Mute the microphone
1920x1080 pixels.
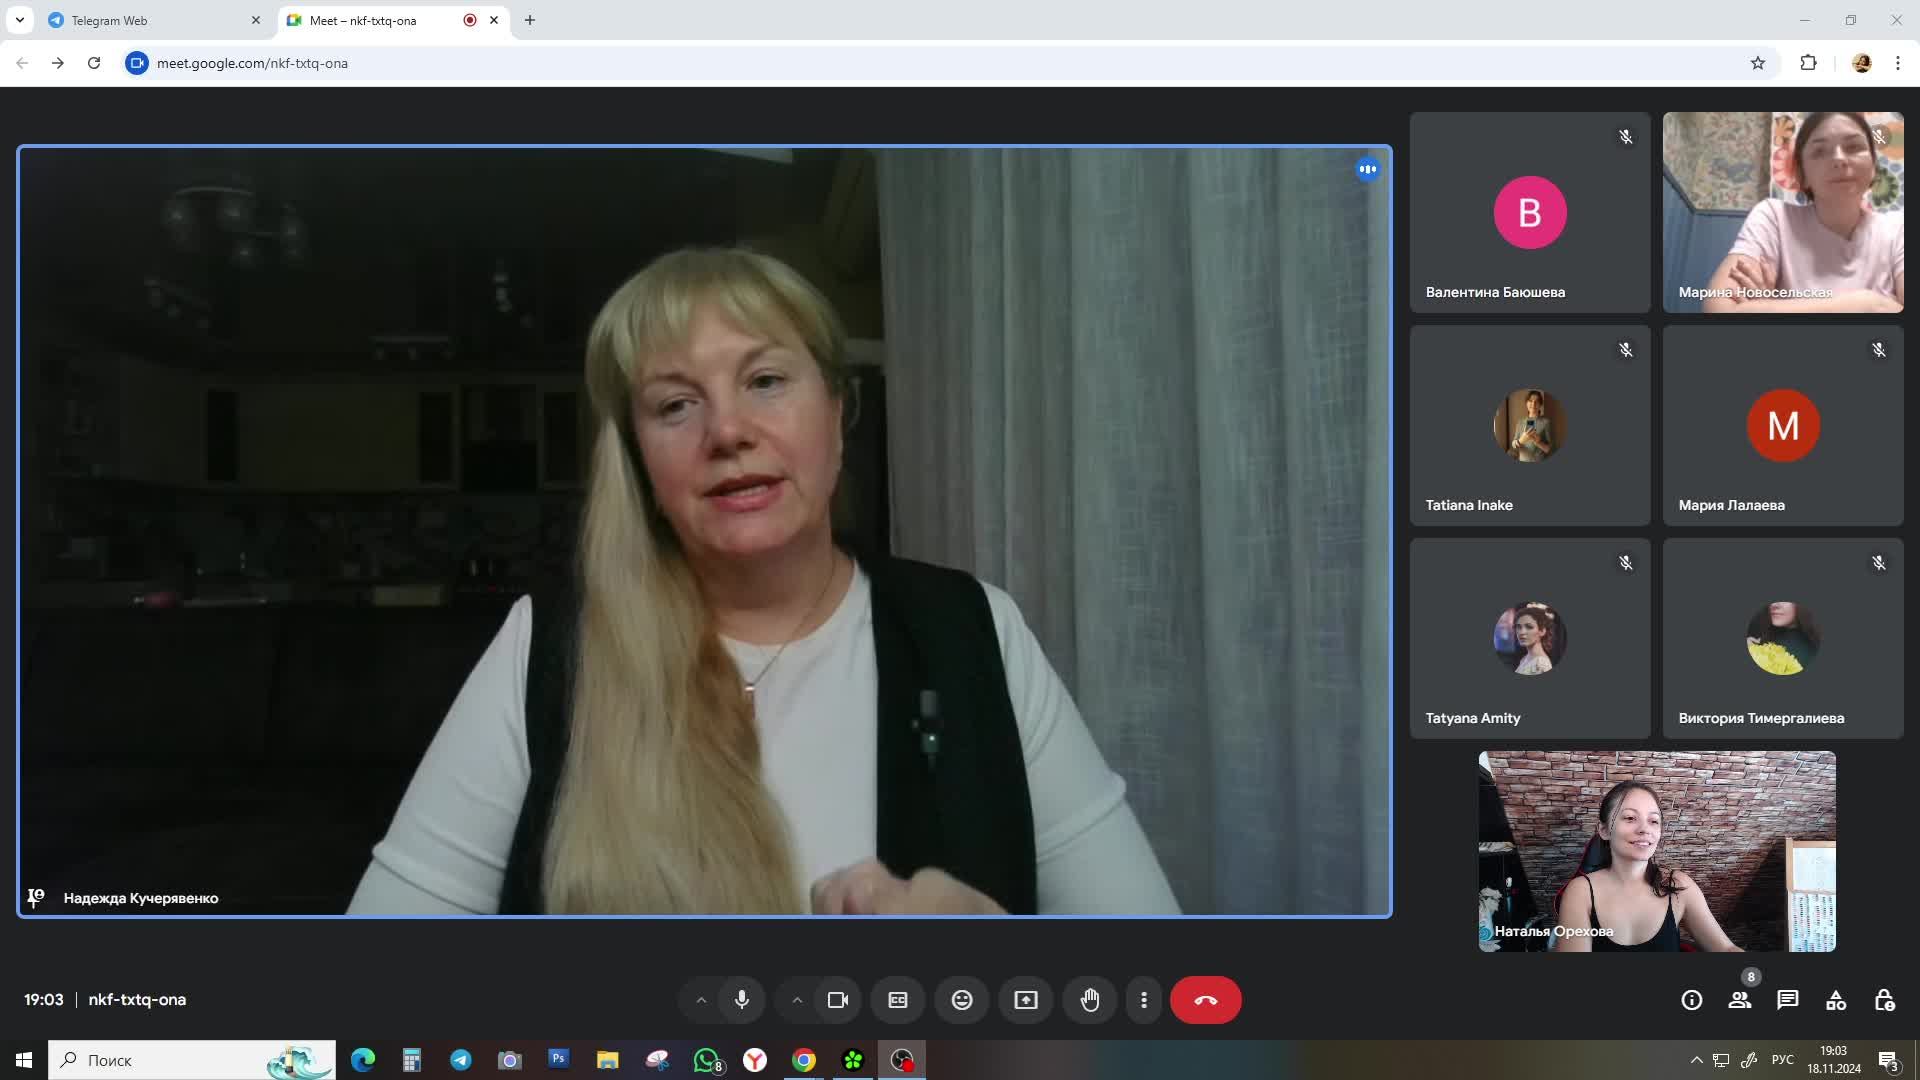click(742, 1000)
